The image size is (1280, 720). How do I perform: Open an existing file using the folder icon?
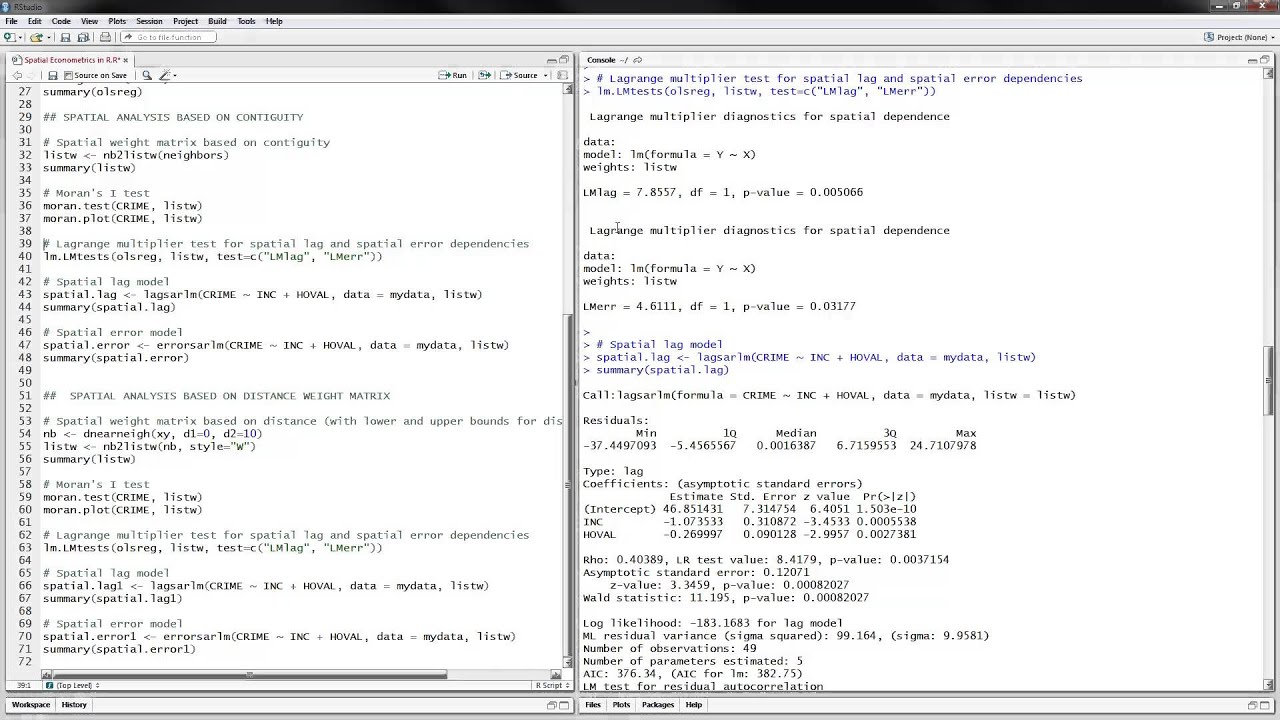click(x=36, y=37)
